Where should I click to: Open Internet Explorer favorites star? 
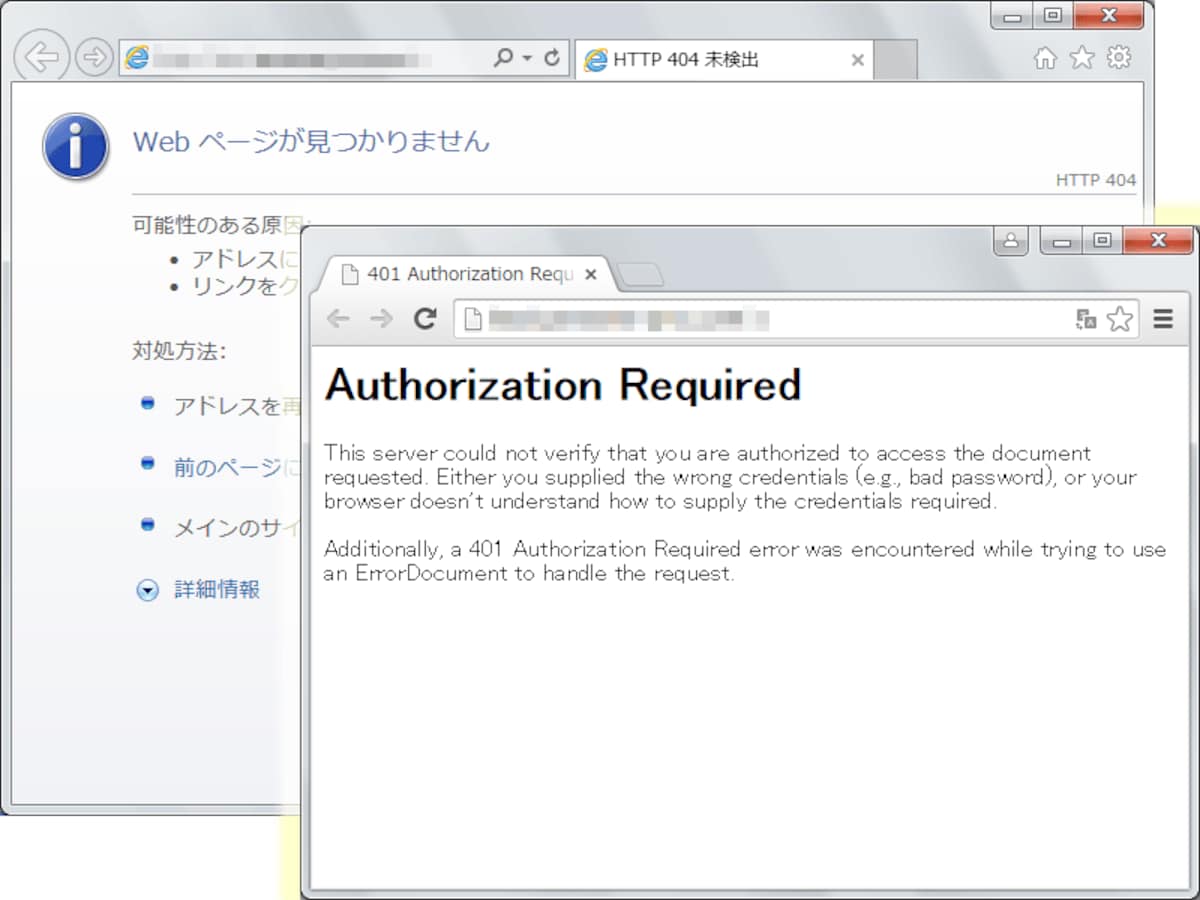pyautogui.click(x=1082, y=58)
